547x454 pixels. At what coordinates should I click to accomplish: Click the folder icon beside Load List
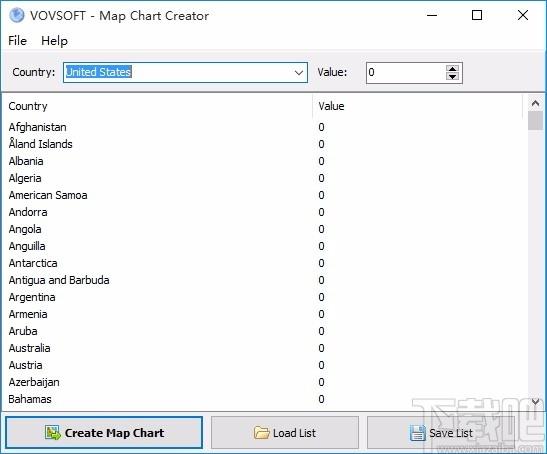click(261, 433)
